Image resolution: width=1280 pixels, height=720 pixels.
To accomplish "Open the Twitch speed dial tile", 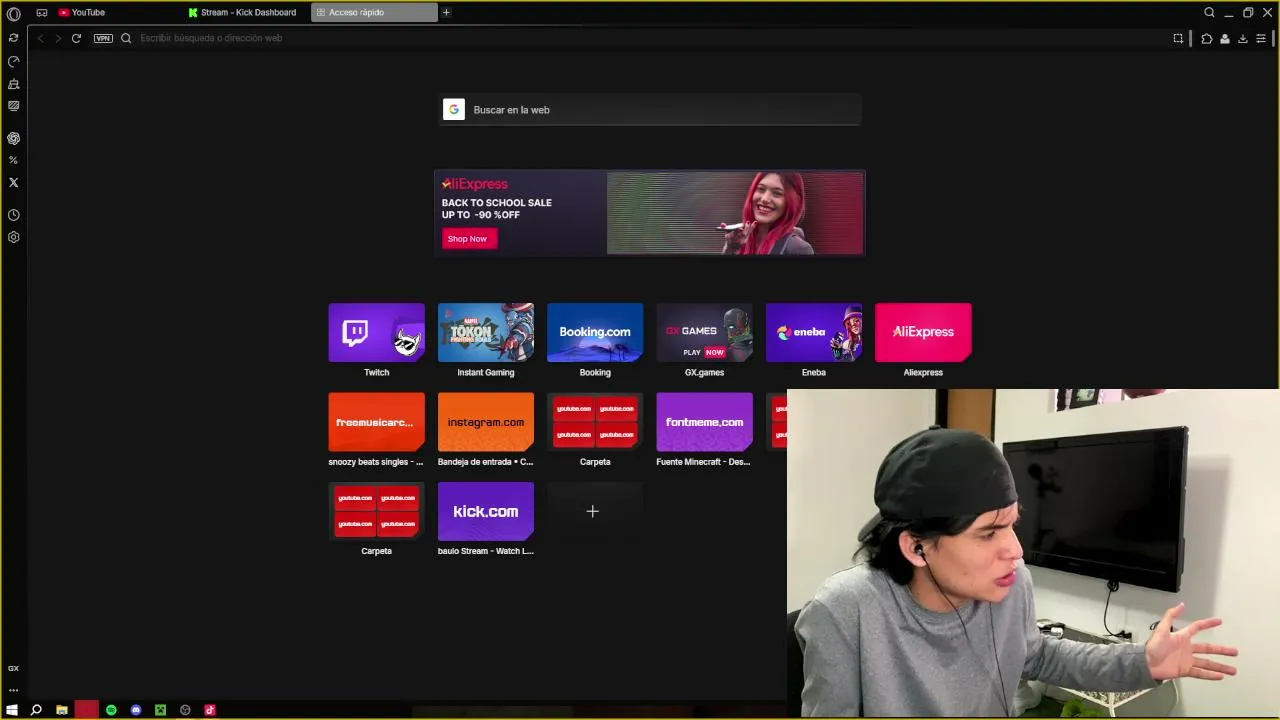I will tap(377, 332).
